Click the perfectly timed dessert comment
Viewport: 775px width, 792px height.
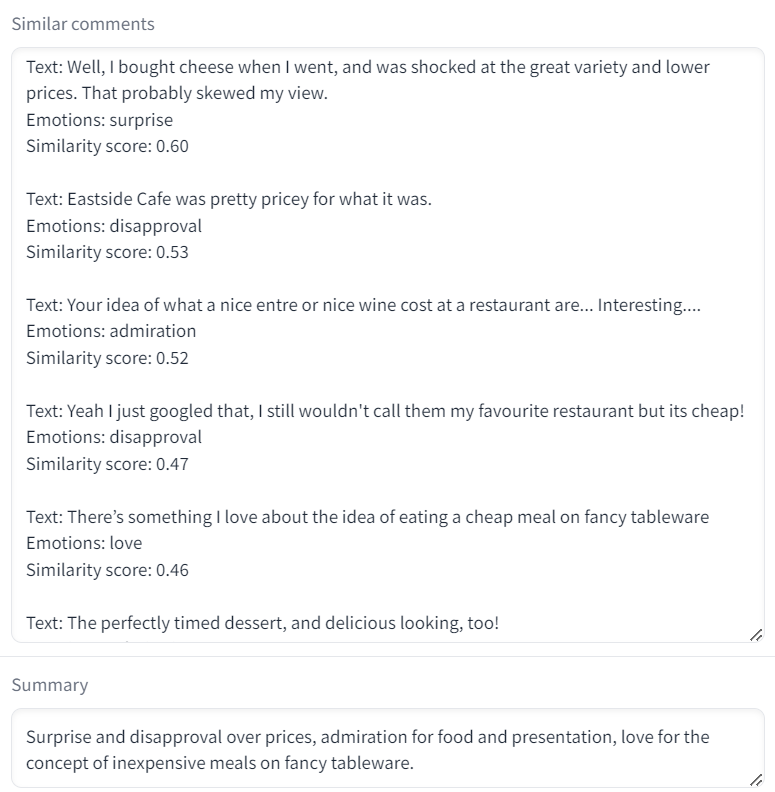pyautogui.click(x=263, y=623)
